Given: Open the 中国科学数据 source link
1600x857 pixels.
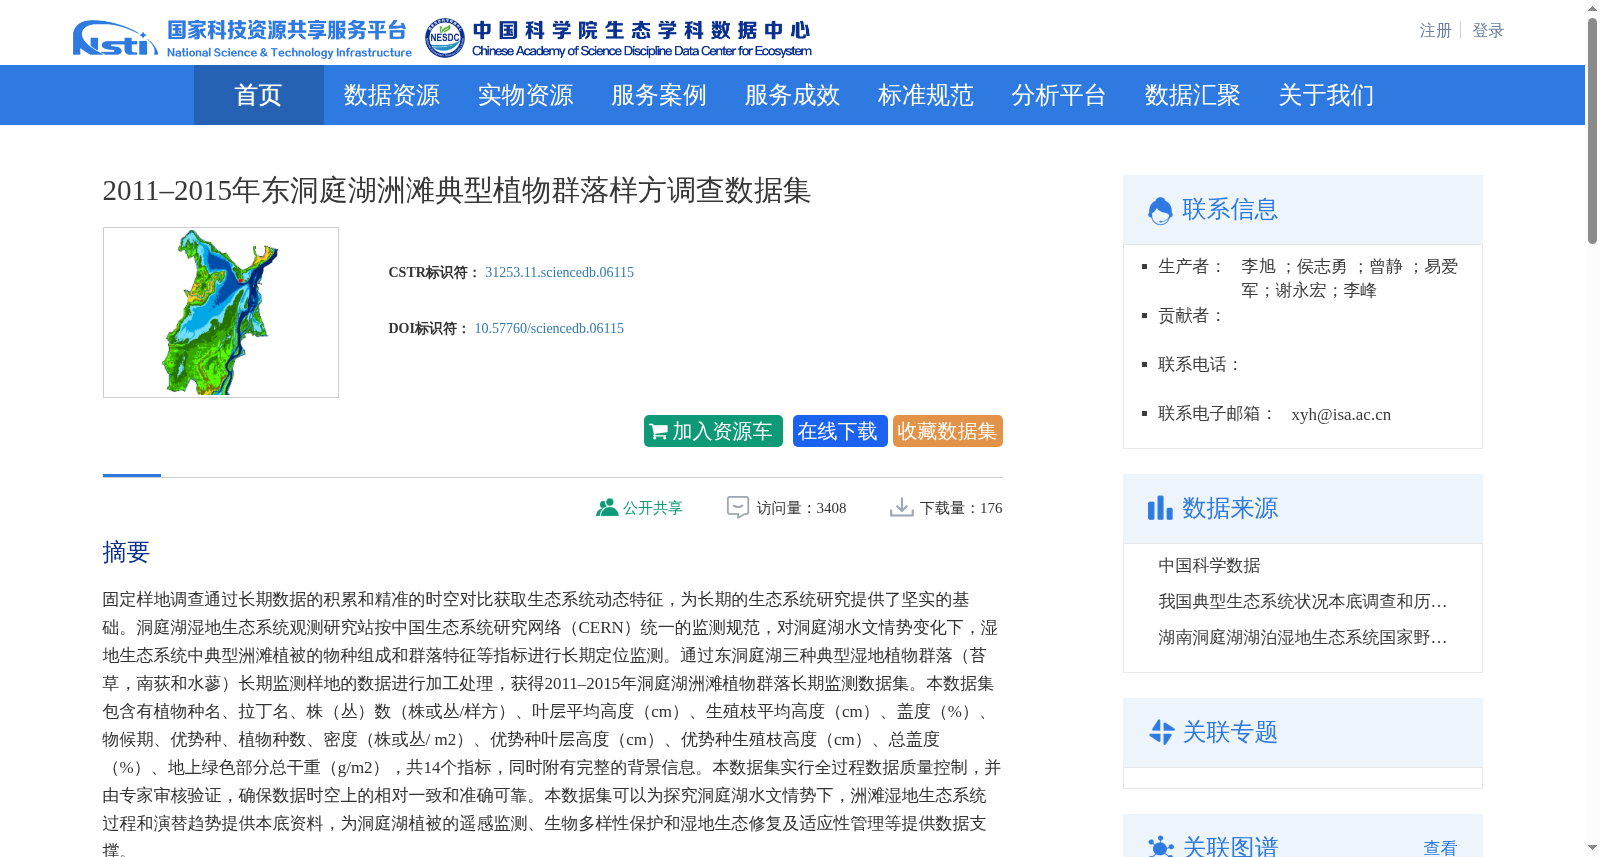Looking at the screenshot, I should pyautogui.click(x=1209, y=565).
